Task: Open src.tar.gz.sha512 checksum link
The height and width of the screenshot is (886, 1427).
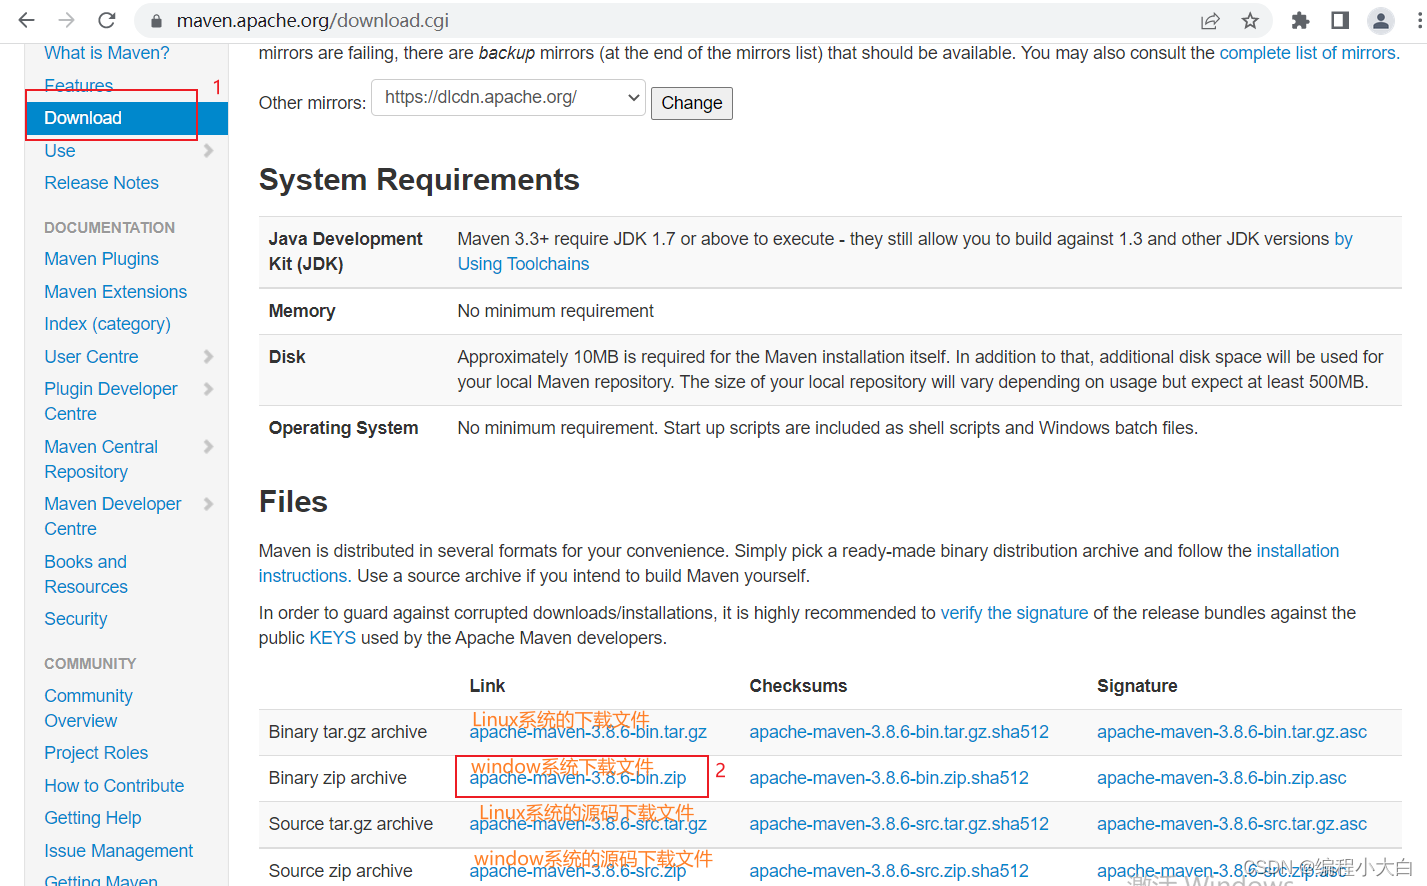Action: pyautogui.click(x=899, y=824)
